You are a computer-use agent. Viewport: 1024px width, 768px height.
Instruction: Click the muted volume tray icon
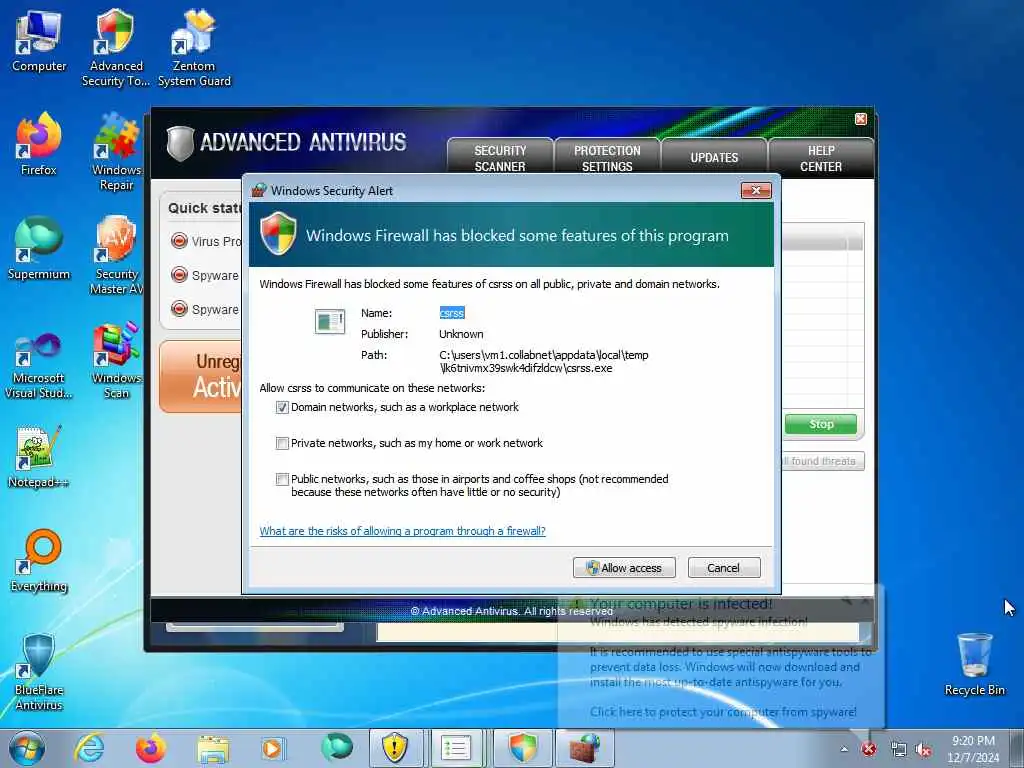(923, 750)
